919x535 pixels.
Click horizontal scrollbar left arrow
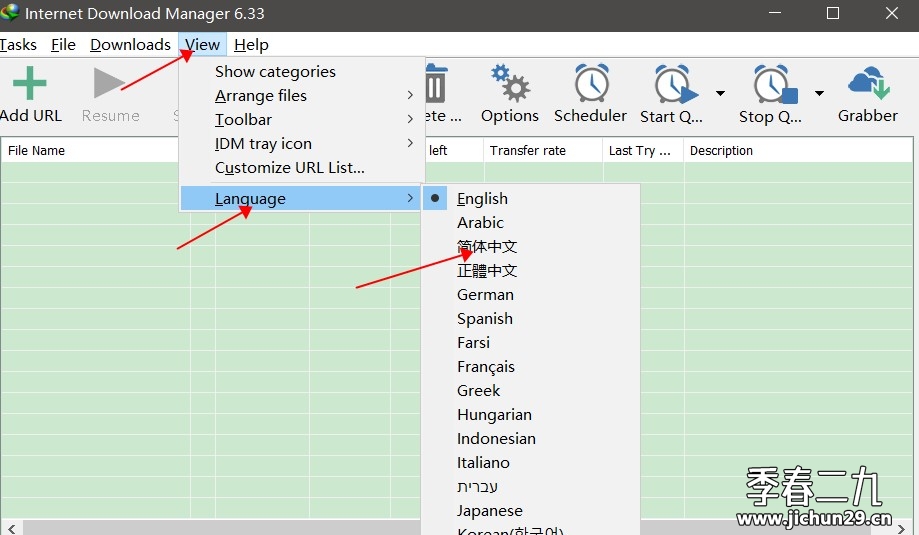(11, 529)
